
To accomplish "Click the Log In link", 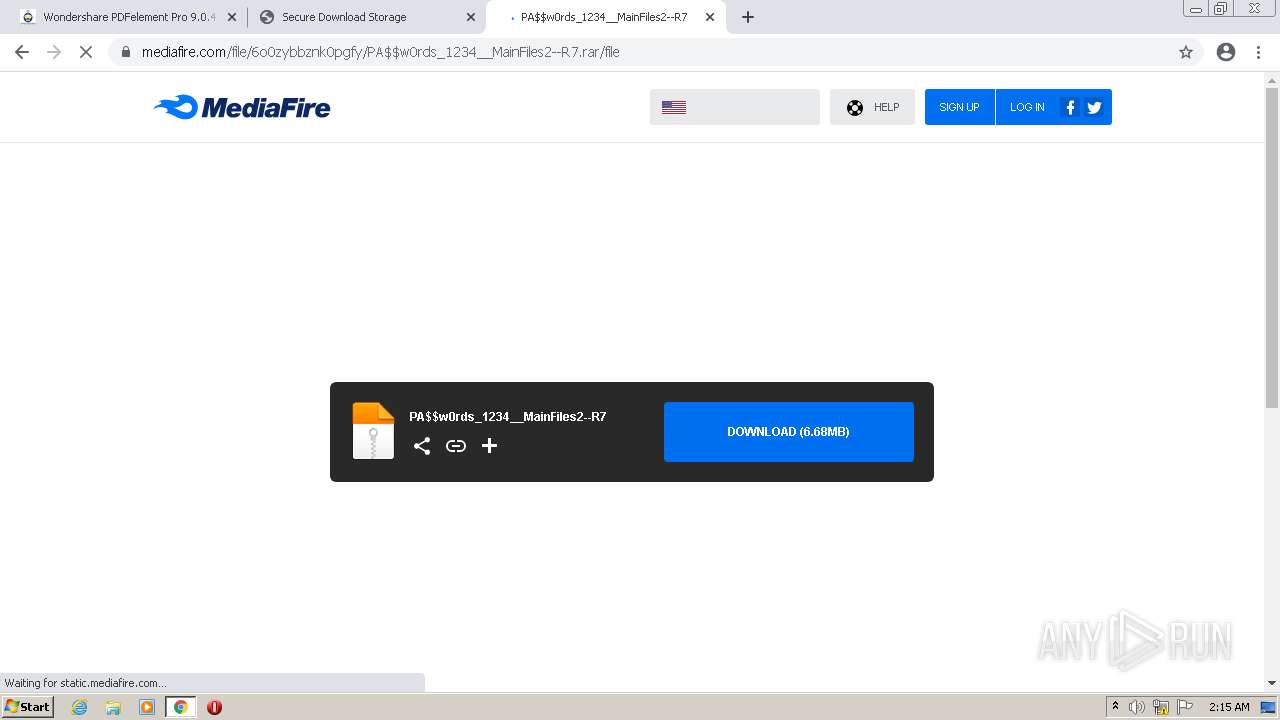I will click(x=1027, y=107).
